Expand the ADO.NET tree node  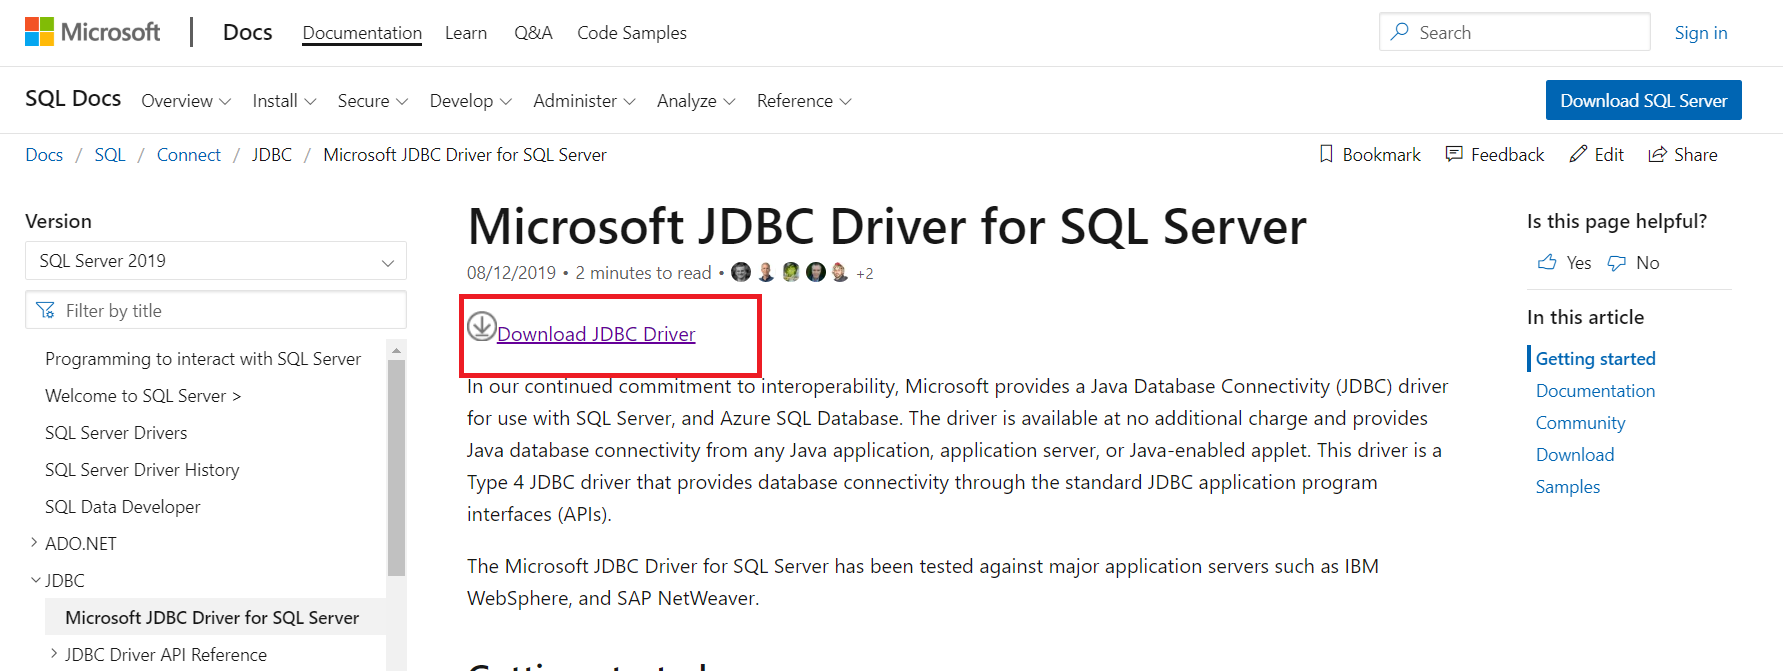click(34, 543)
